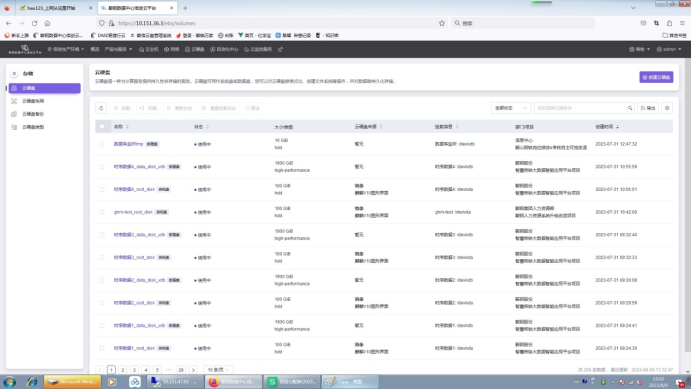The width and height of the screenshot is (692, 389).
Task: Sort by the 名称 column sort icon
Action: [128, 127]
